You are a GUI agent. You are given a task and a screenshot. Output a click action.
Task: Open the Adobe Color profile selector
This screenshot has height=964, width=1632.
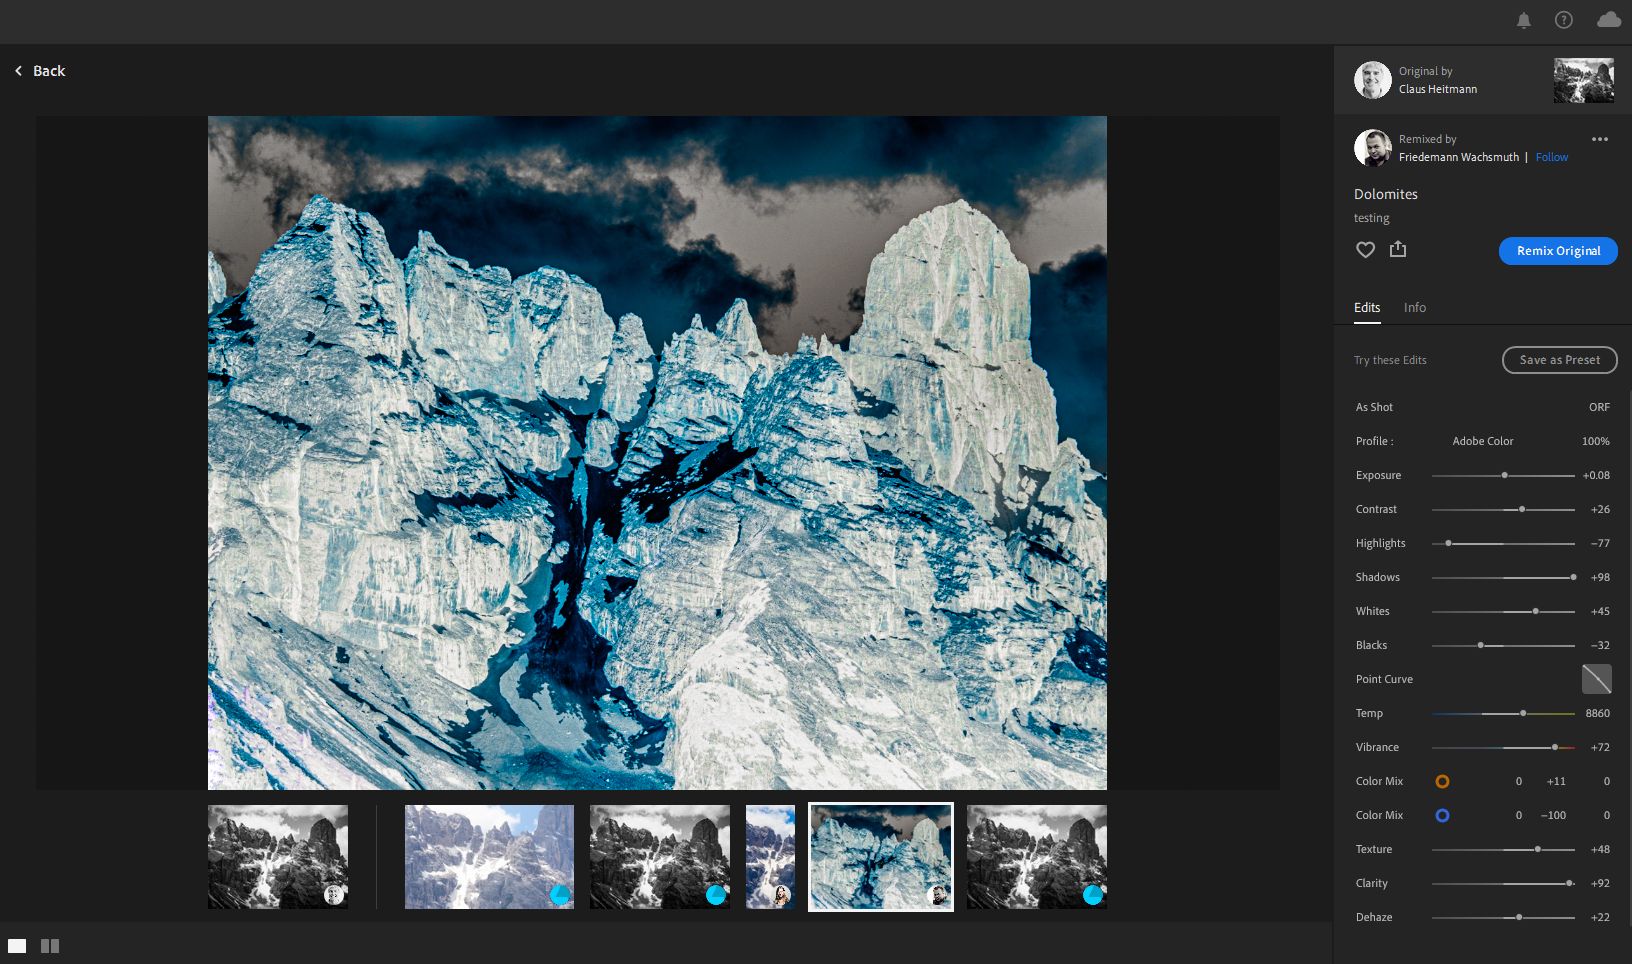point(1483,441)
